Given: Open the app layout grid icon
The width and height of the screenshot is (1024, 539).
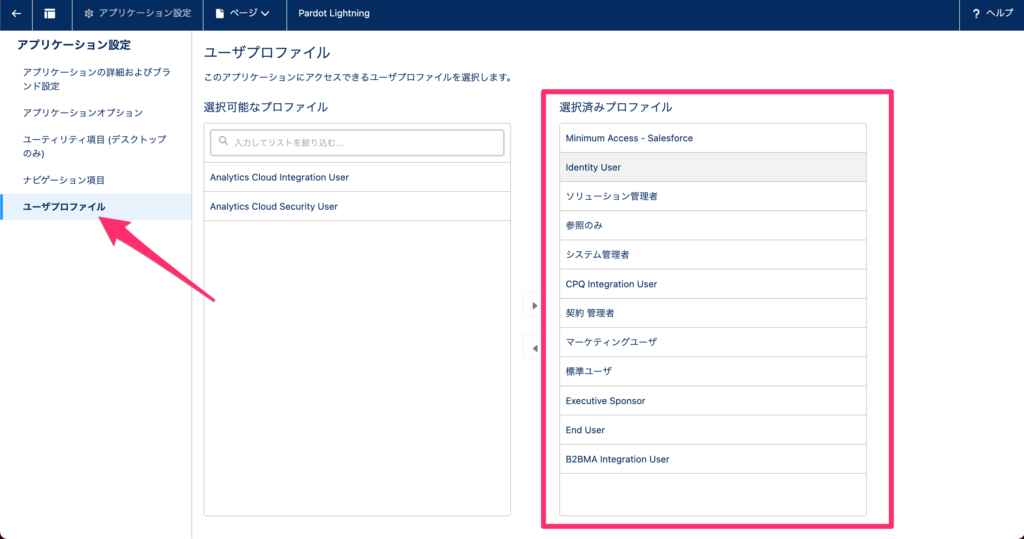Looking at the screenshot, I should pos(50,13).
